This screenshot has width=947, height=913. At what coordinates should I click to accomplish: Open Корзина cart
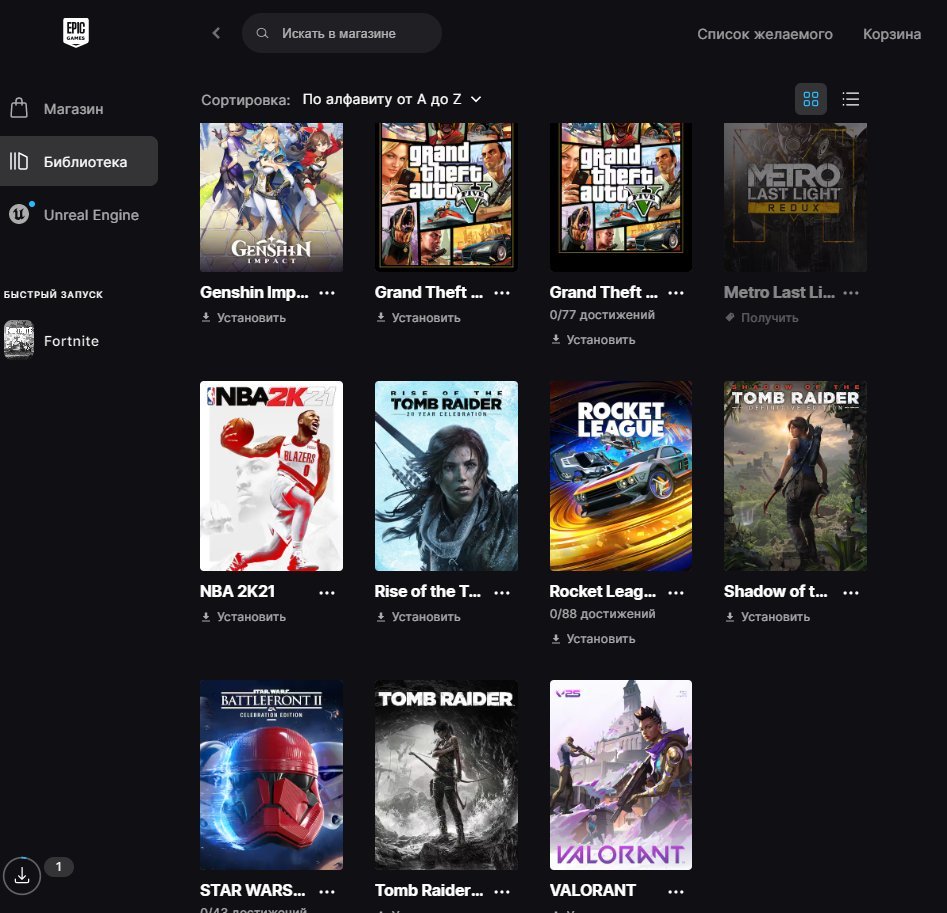(891, 34)
